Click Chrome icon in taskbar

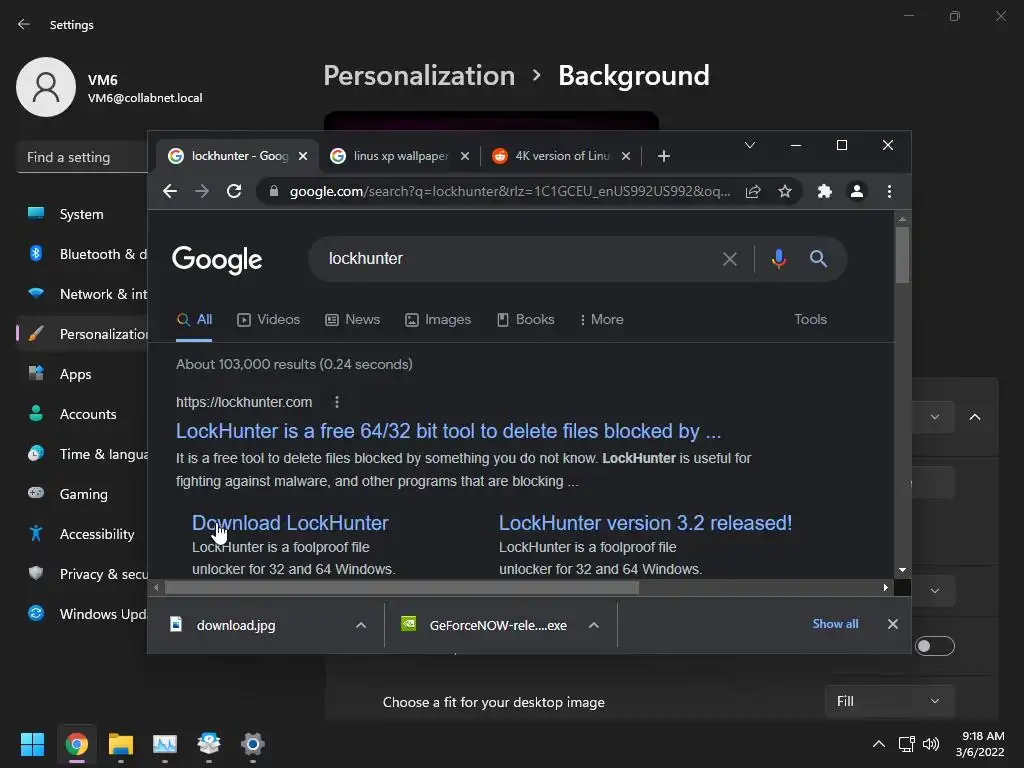(x=76, y=744)
